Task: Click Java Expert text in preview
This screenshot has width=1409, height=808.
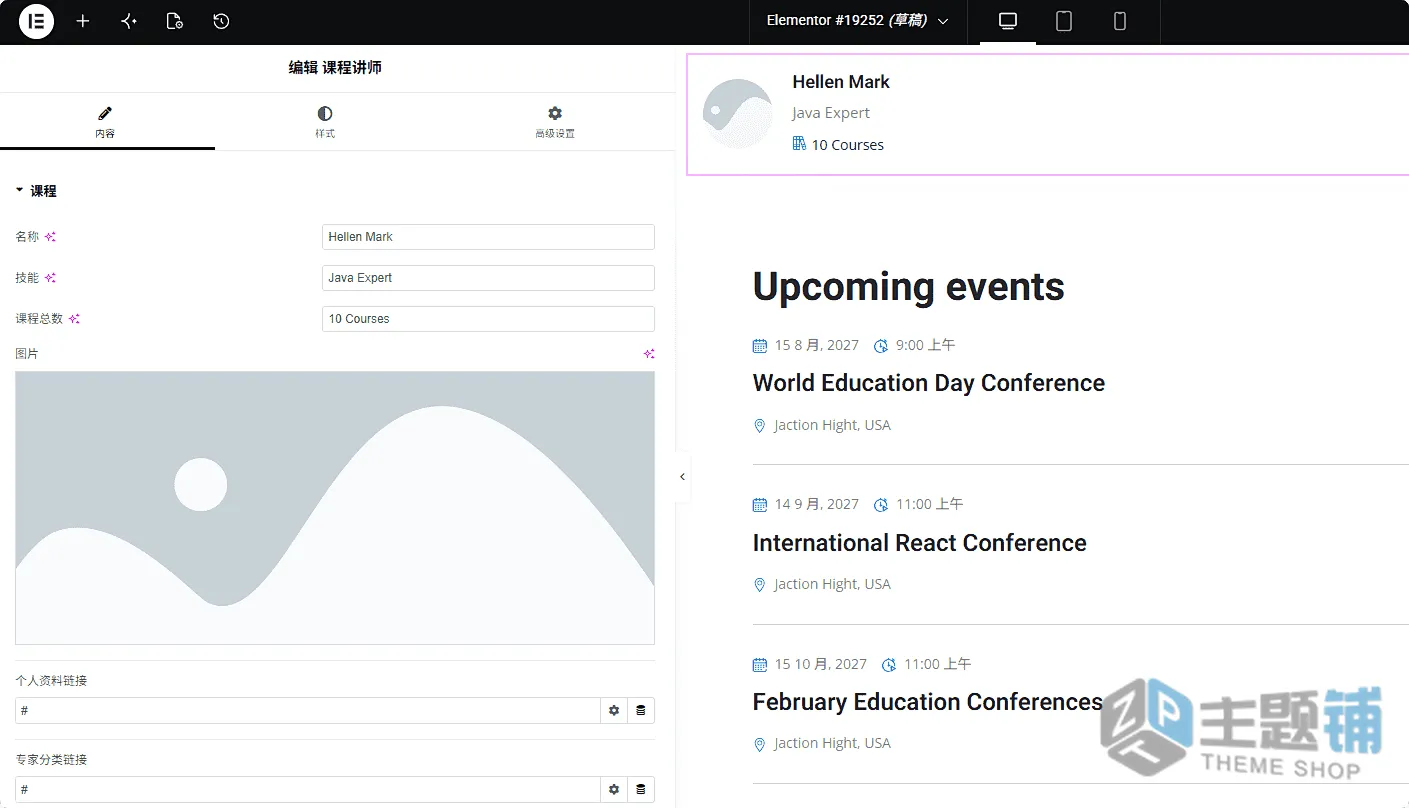Action: pyautogui.click(x=831, y=113)
